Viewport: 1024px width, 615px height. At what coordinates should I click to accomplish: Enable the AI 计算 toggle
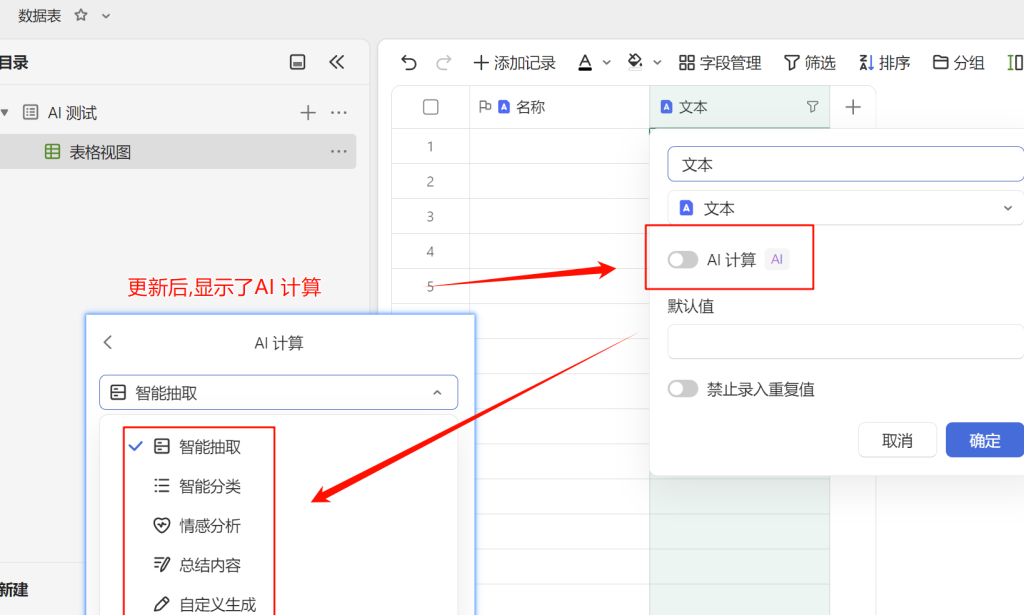pyautogui.click(x=682, y=260)
